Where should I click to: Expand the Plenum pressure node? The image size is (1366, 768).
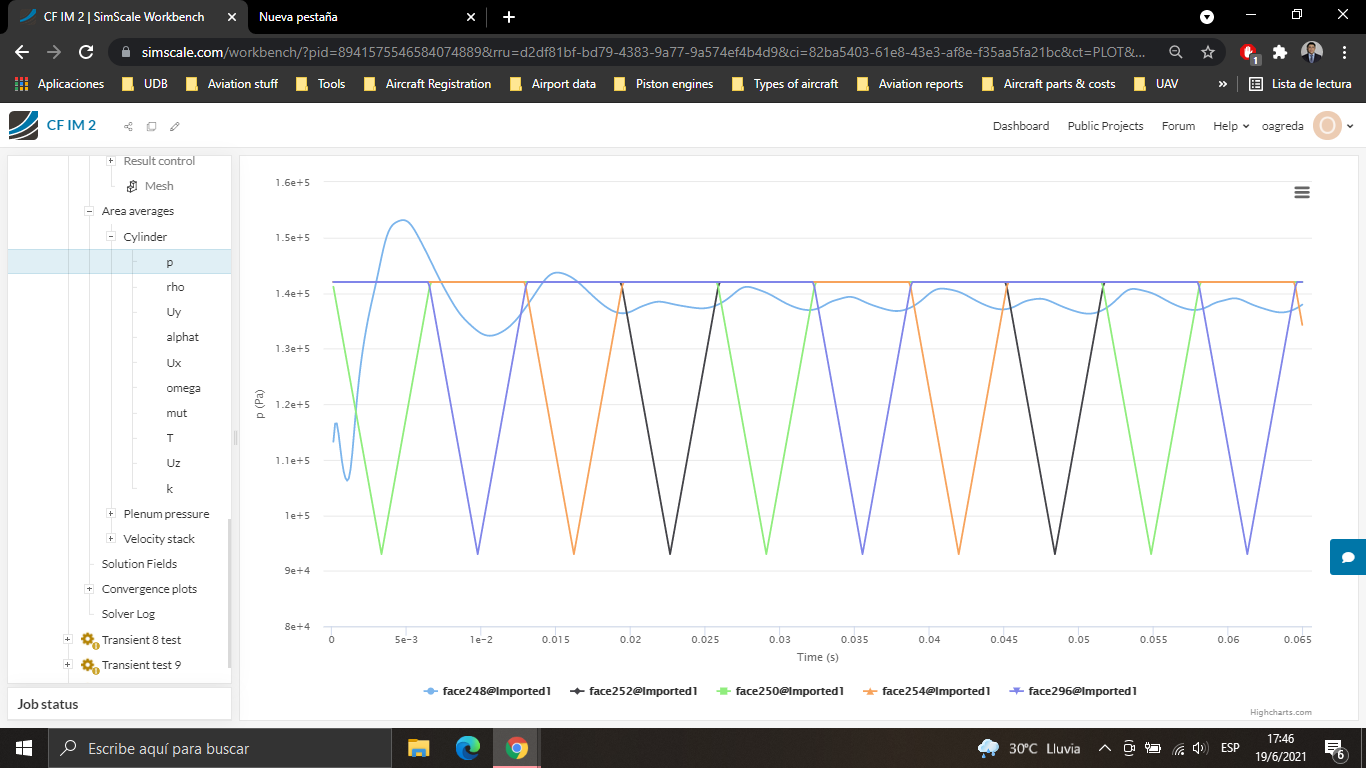[111, 514]
